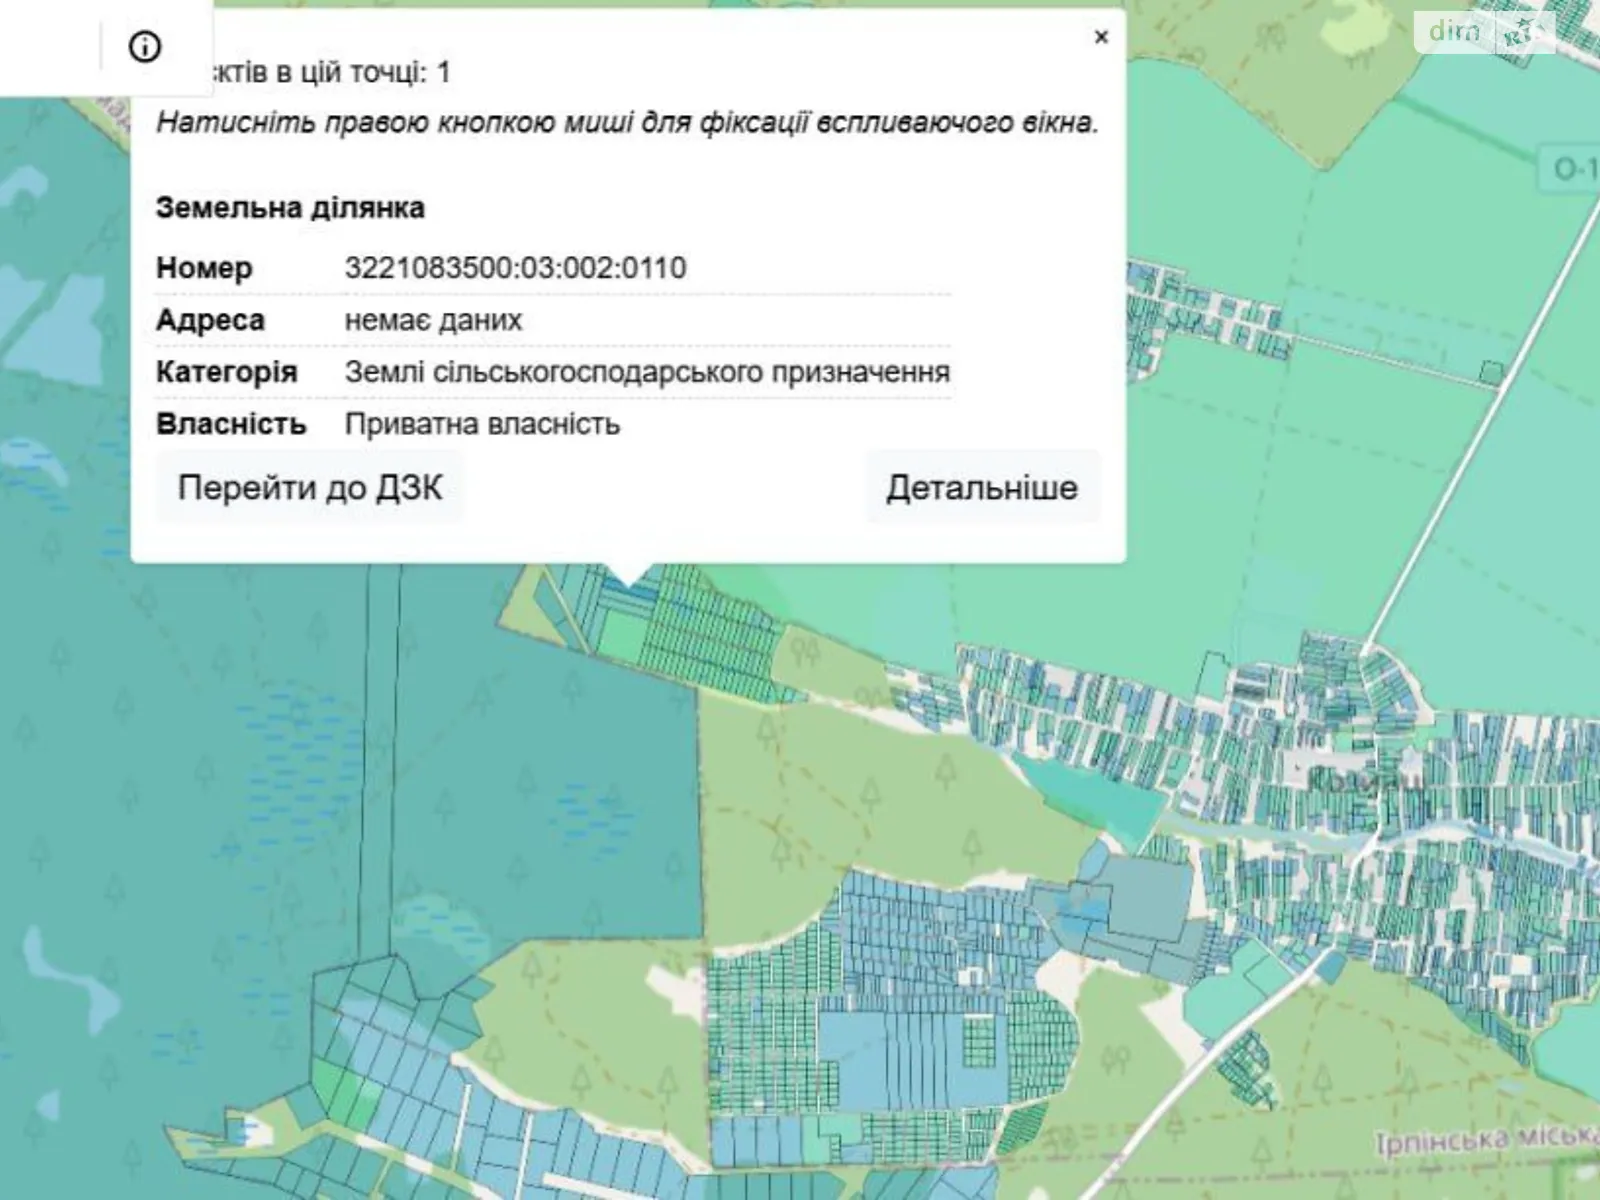Click the O-1 road shield label

click(1573, 169)
